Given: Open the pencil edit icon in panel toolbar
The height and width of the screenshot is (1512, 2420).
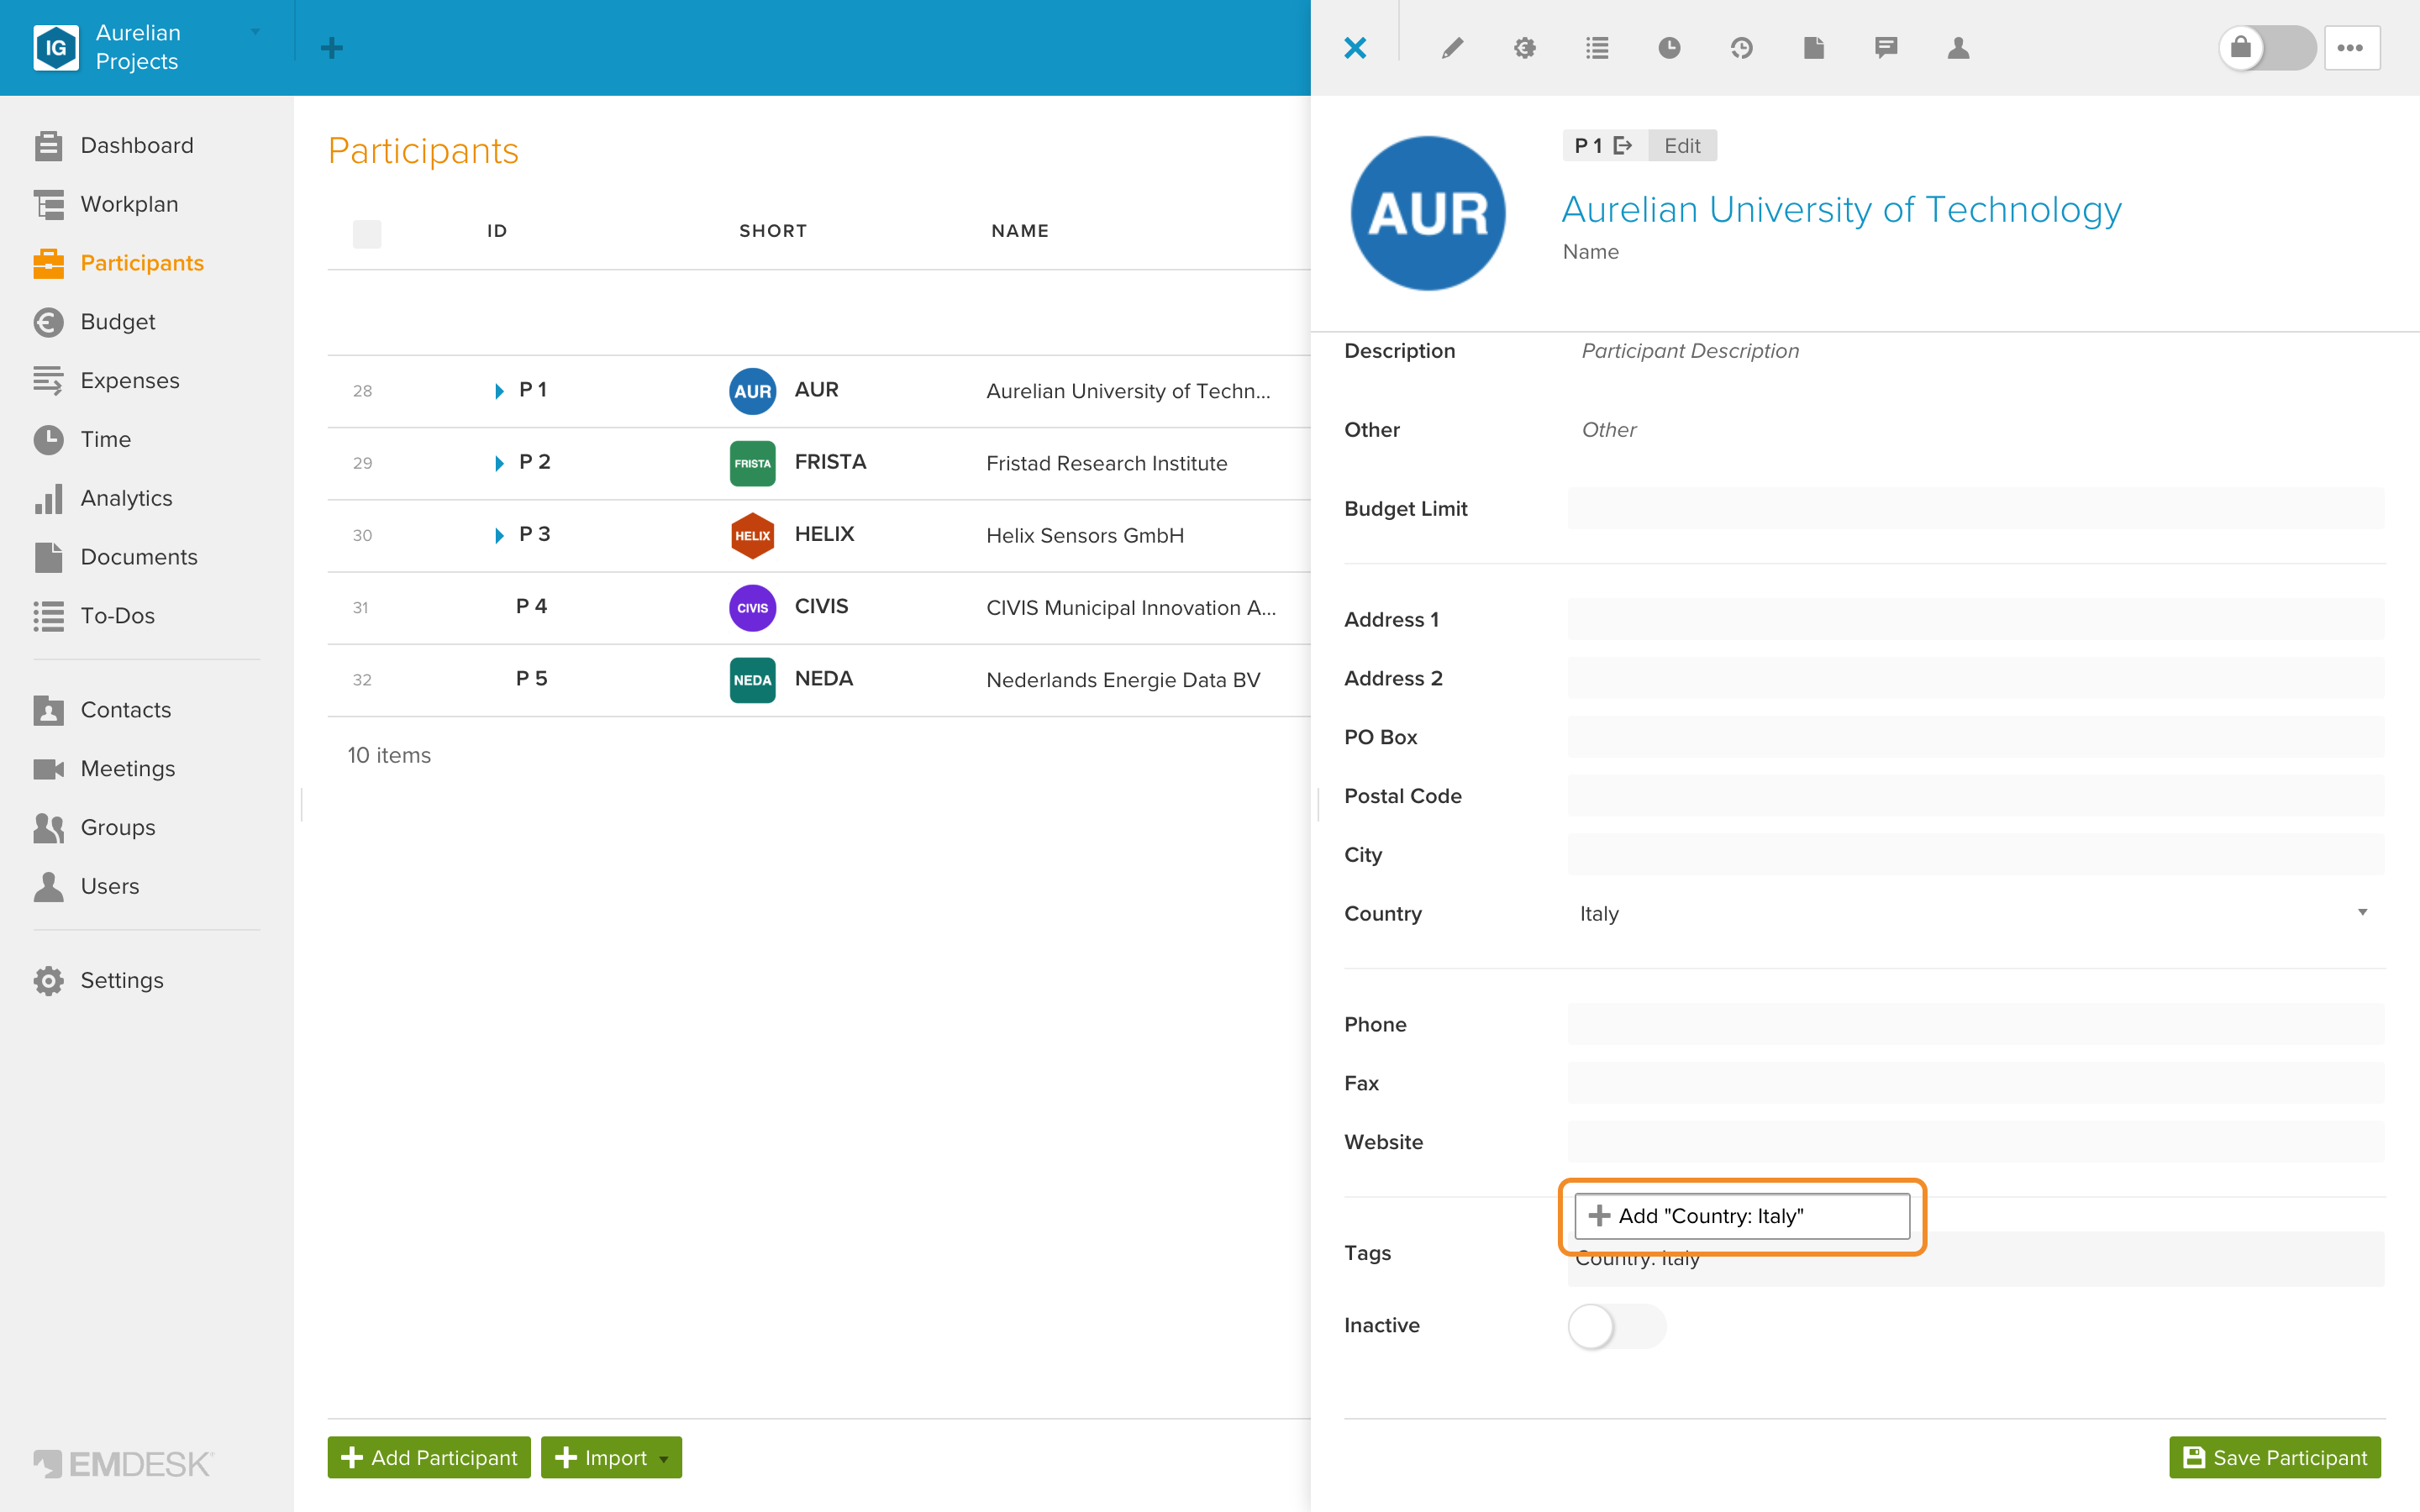Looking at the screenshot, I should tap(1452, 48).
